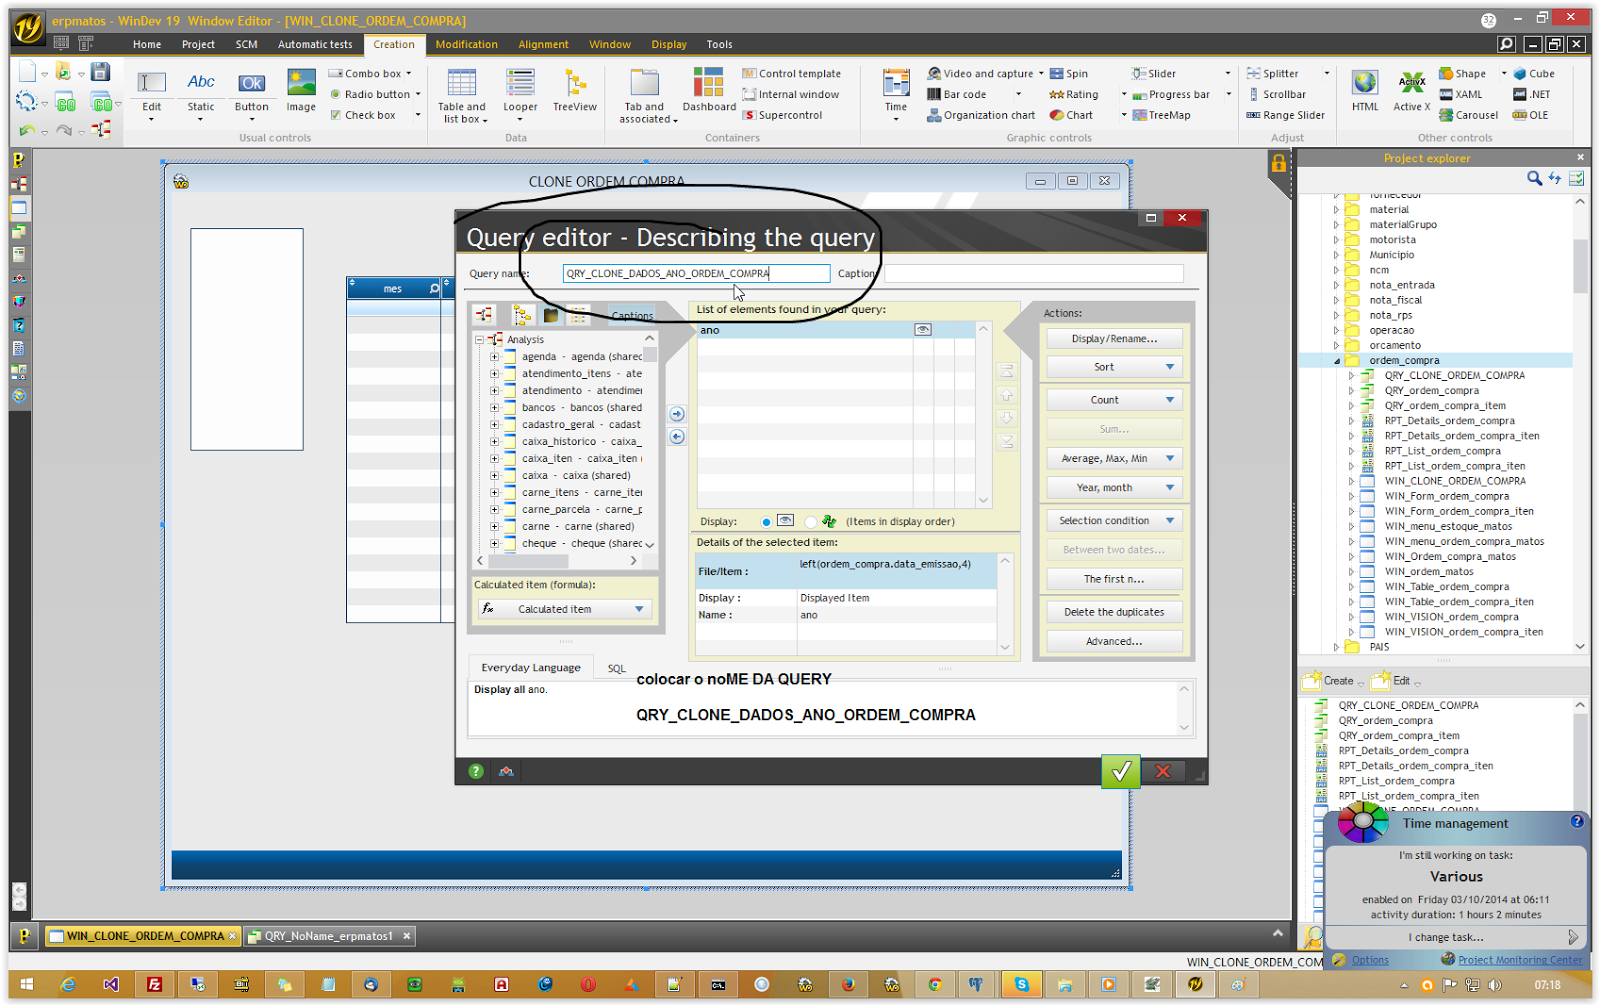1600x1006 pixels.
Task: Open the Project ribbon tab
Action: tap(198, 44)
